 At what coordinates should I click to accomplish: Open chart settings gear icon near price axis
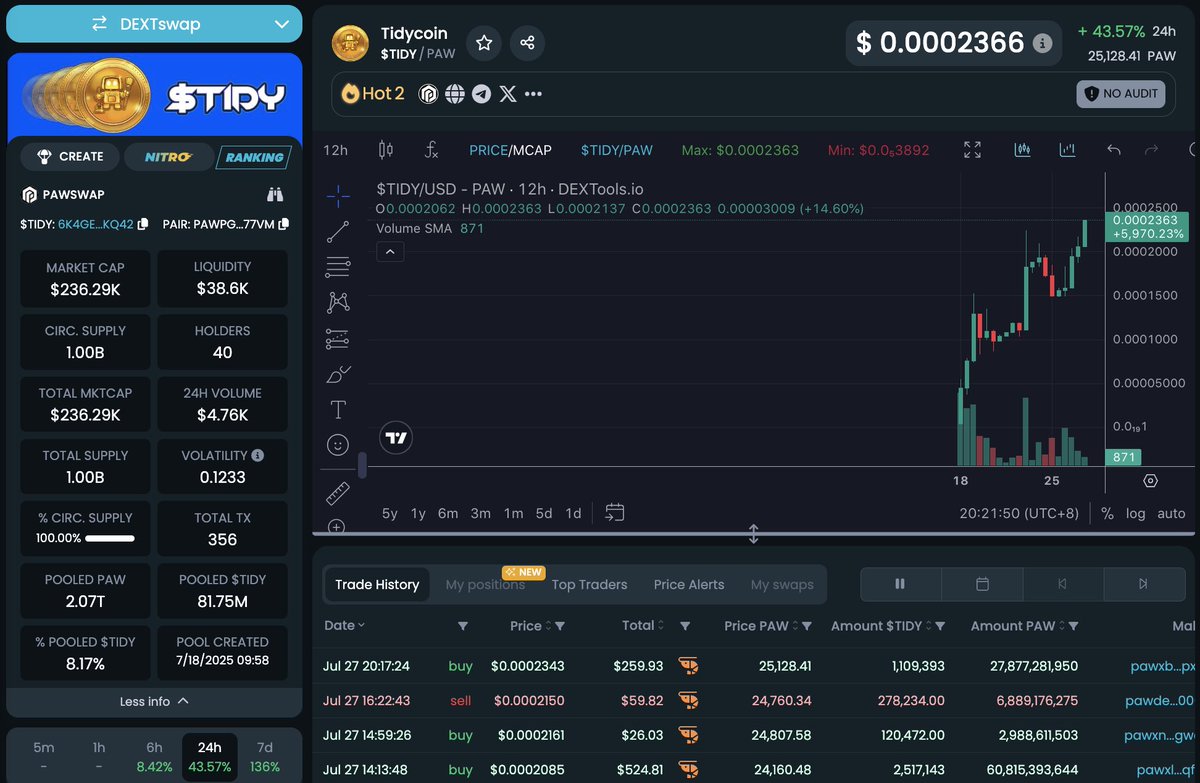pos(1150,481)
